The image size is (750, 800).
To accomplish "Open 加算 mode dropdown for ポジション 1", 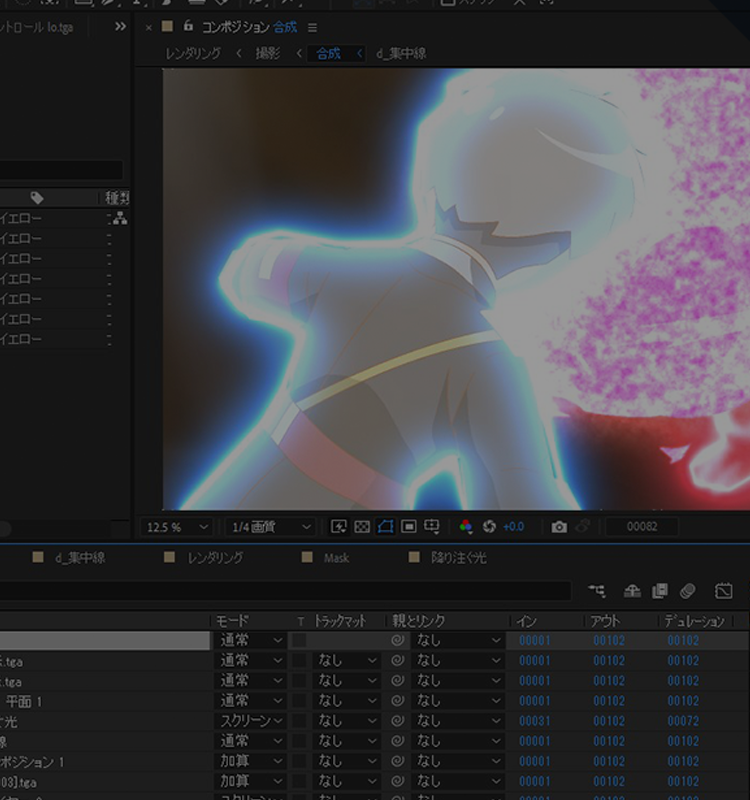I will tap(251, 761).
